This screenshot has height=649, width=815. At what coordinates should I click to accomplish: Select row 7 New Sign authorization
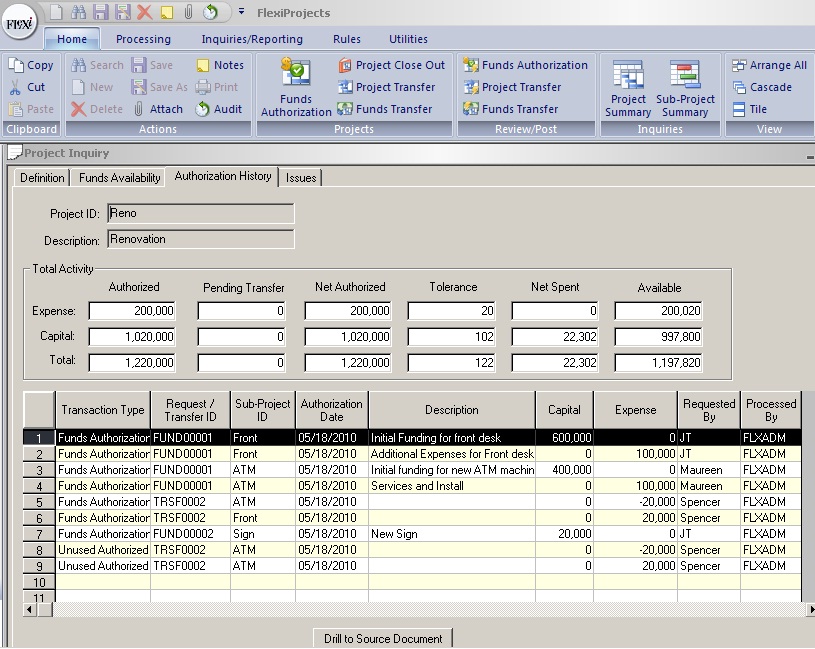pyautogui.click(x=451, y=534)
